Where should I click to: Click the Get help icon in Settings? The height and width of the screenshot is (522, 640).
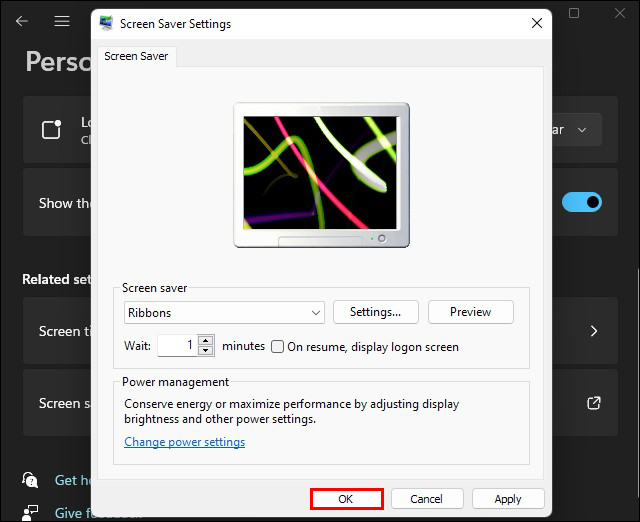[x=30, y=480]
